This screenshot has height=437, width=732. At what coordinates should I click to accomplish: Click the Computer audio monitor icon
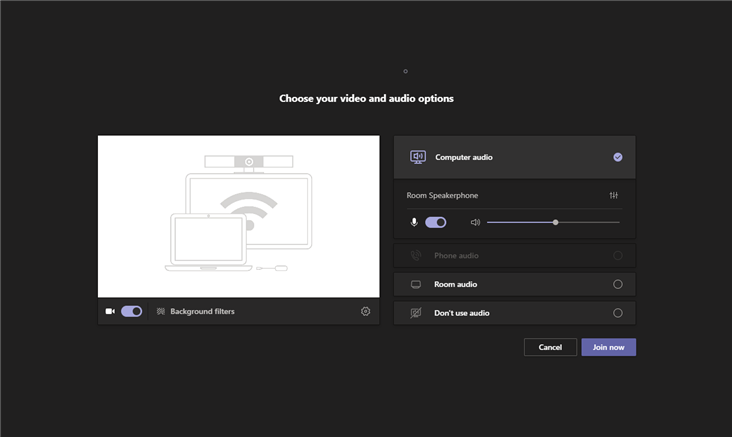point(418,157)
